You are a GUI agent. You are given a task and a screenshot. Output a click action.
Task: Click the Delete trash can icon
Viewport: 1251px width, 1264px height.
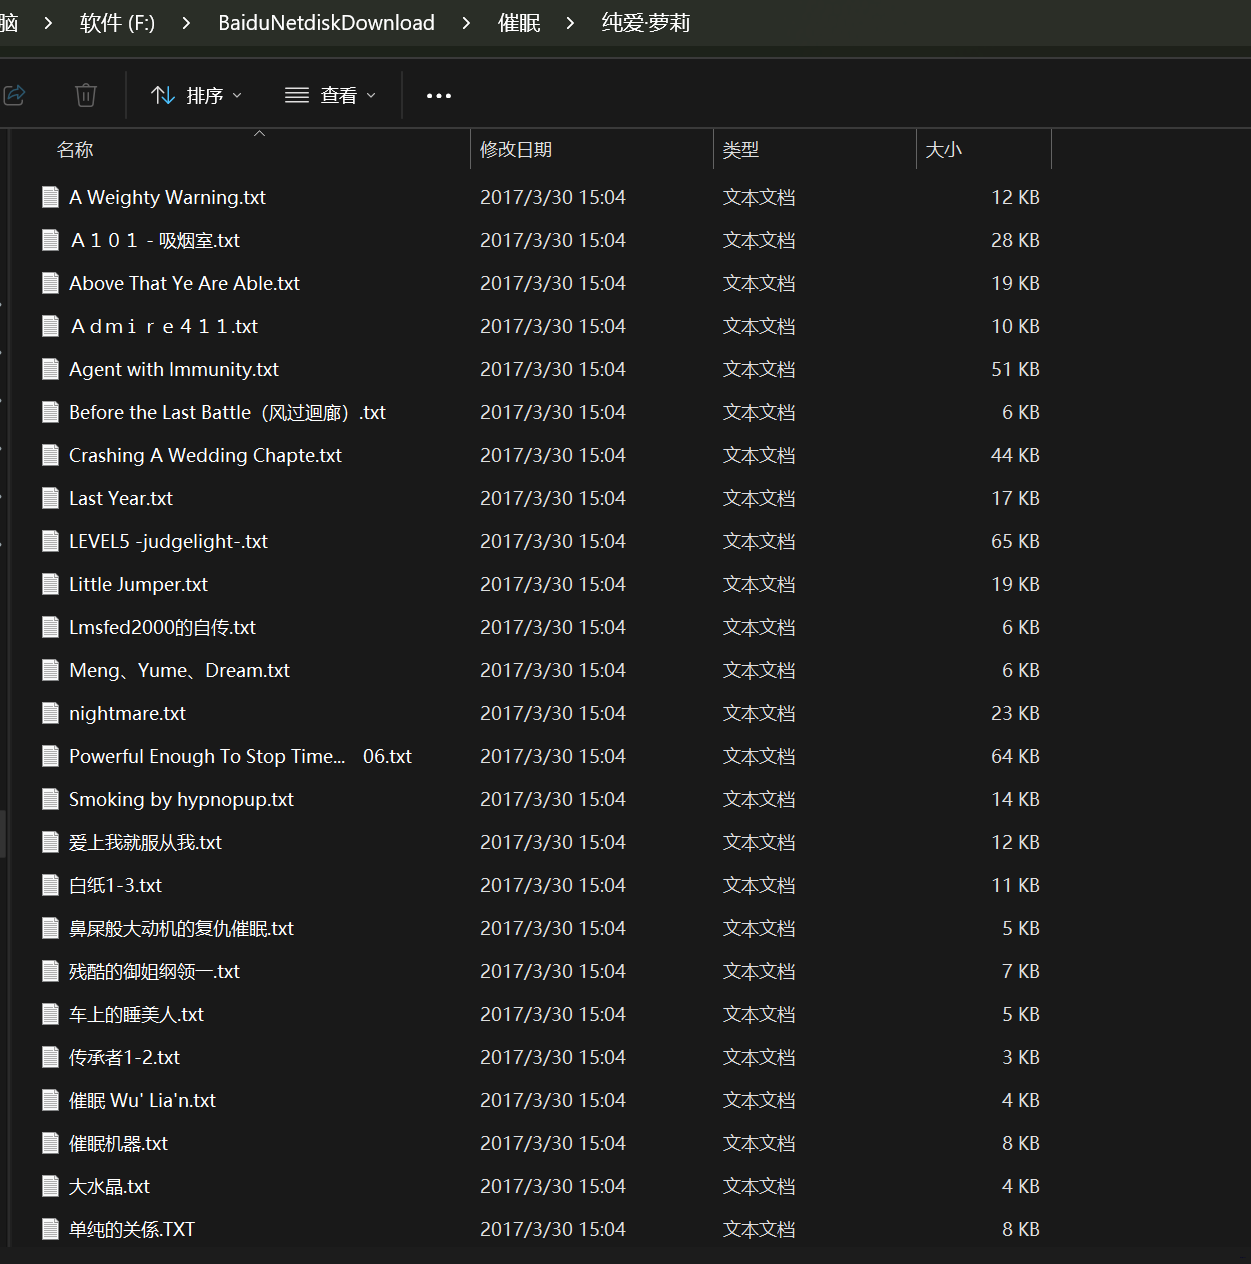pyautogui.click(x=86, y=95)
